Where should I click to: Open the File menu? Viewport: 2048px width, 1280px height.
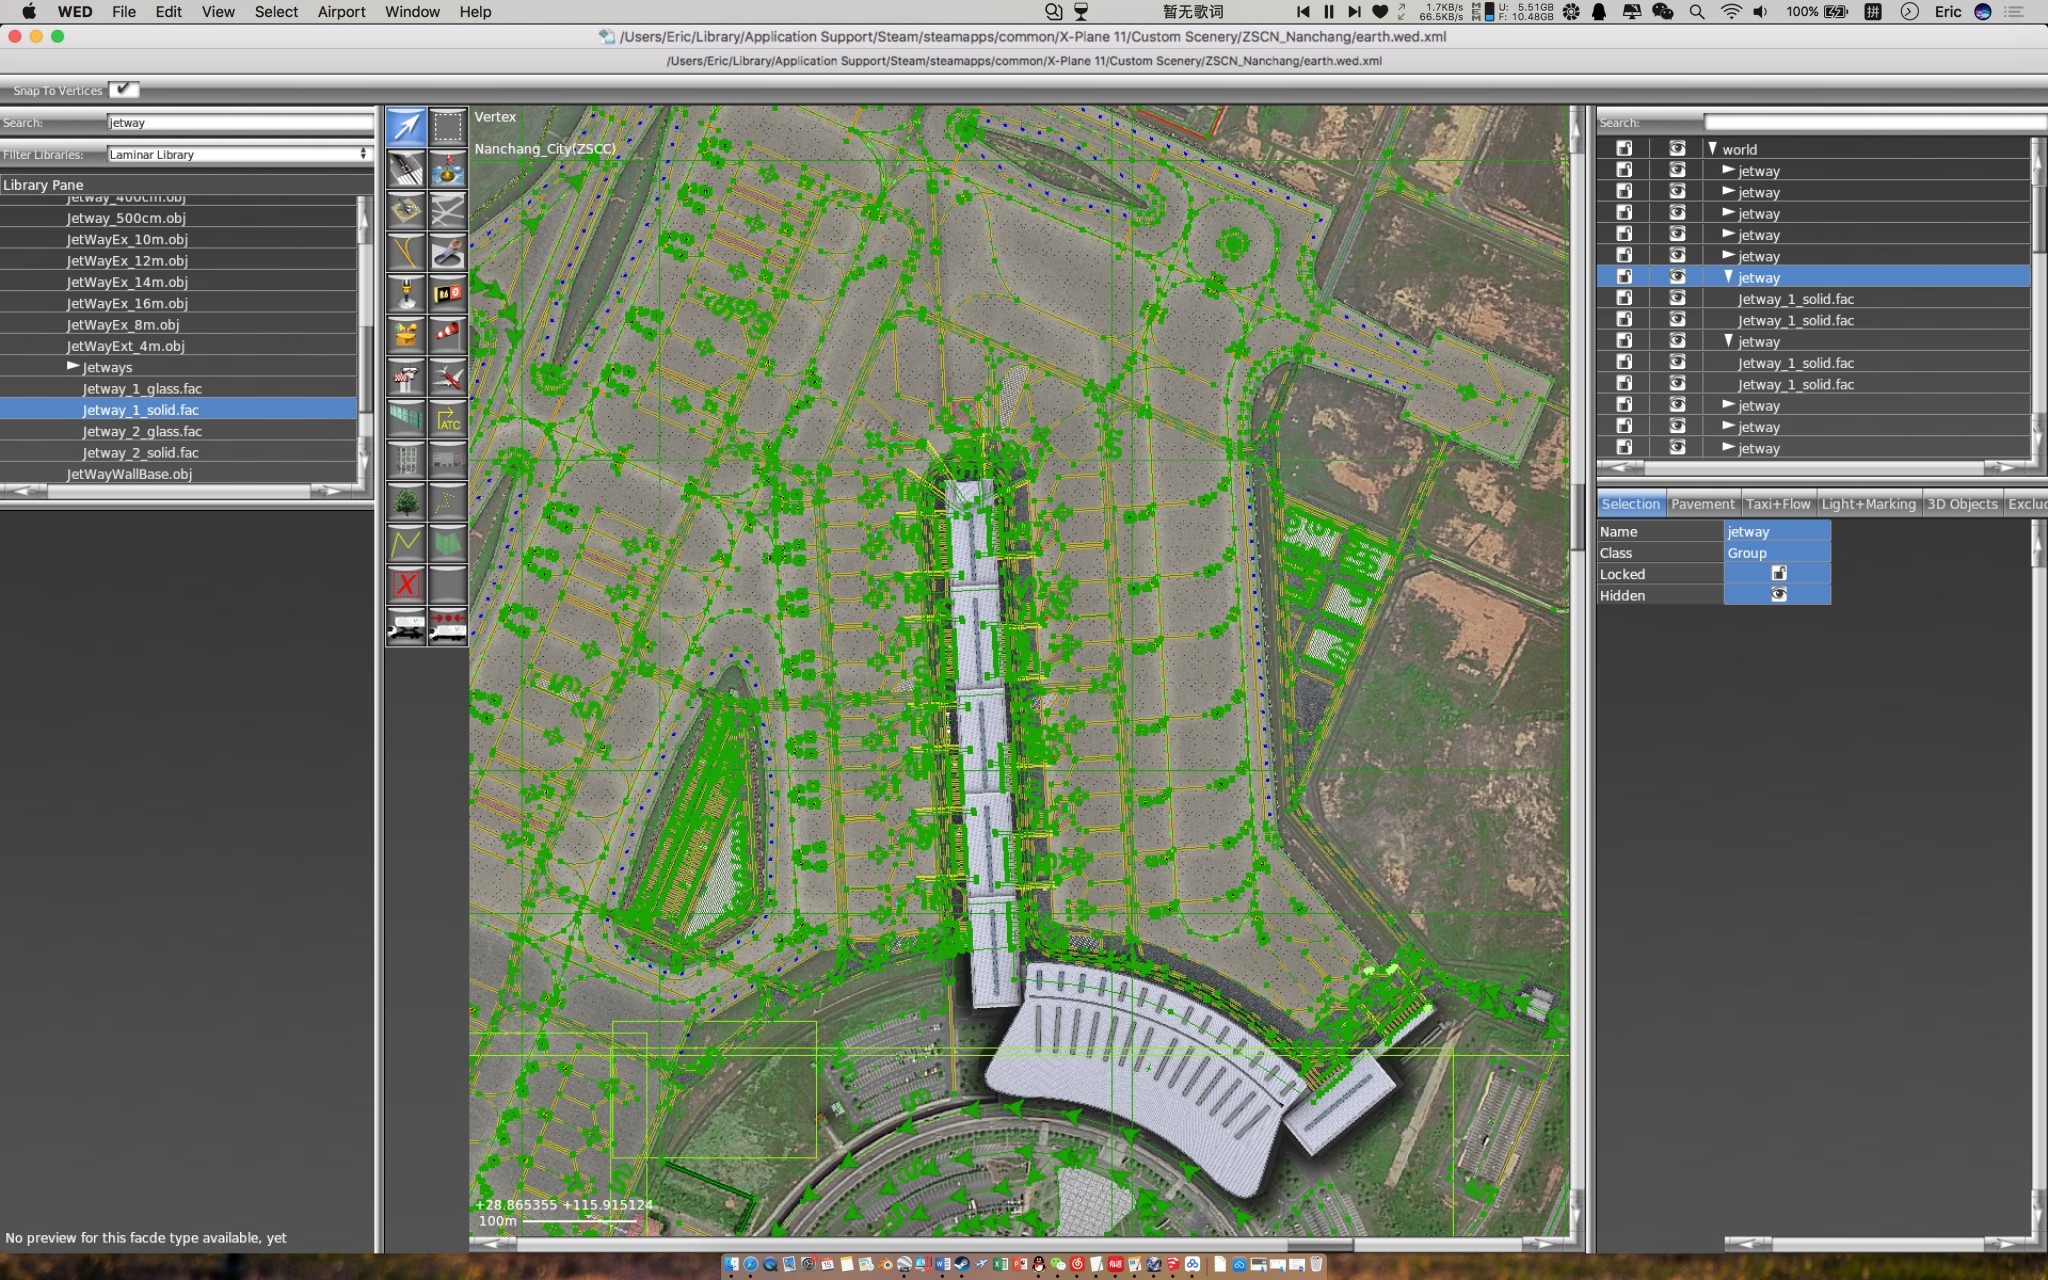click(x=124, y=12)
